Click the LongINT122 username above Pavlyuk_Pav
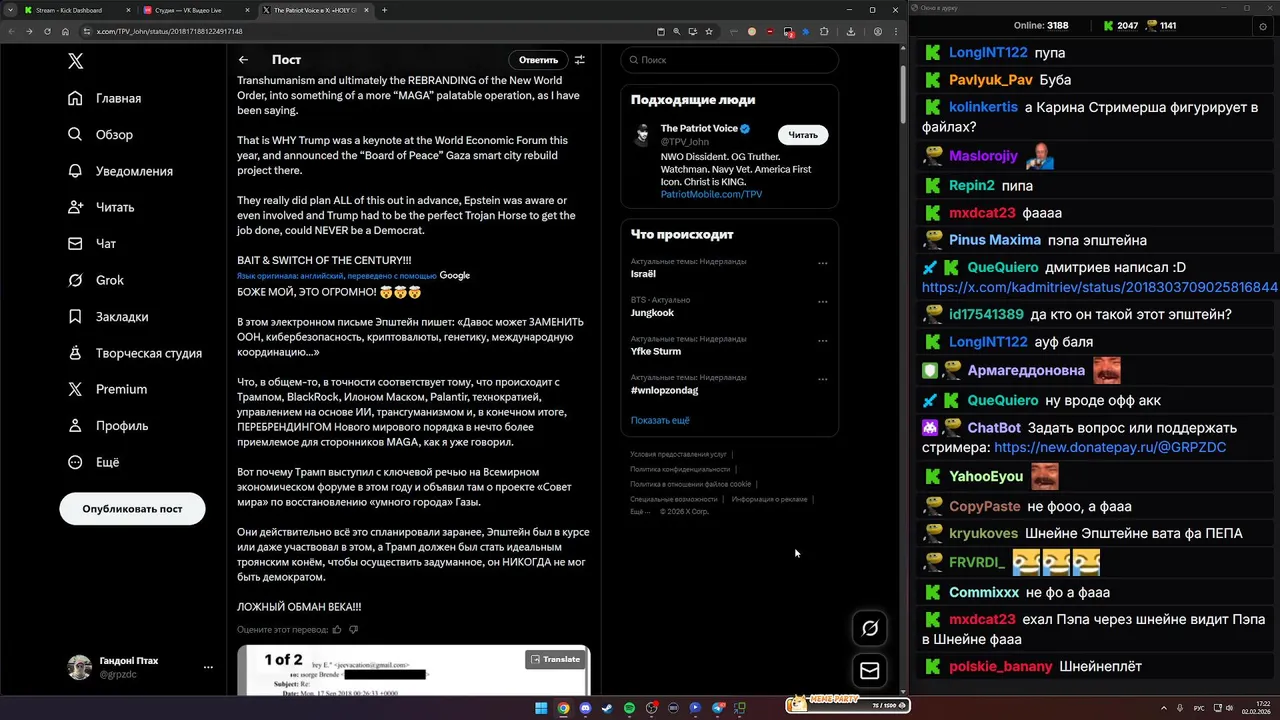The image size is (1280, 720). (988, 52)
